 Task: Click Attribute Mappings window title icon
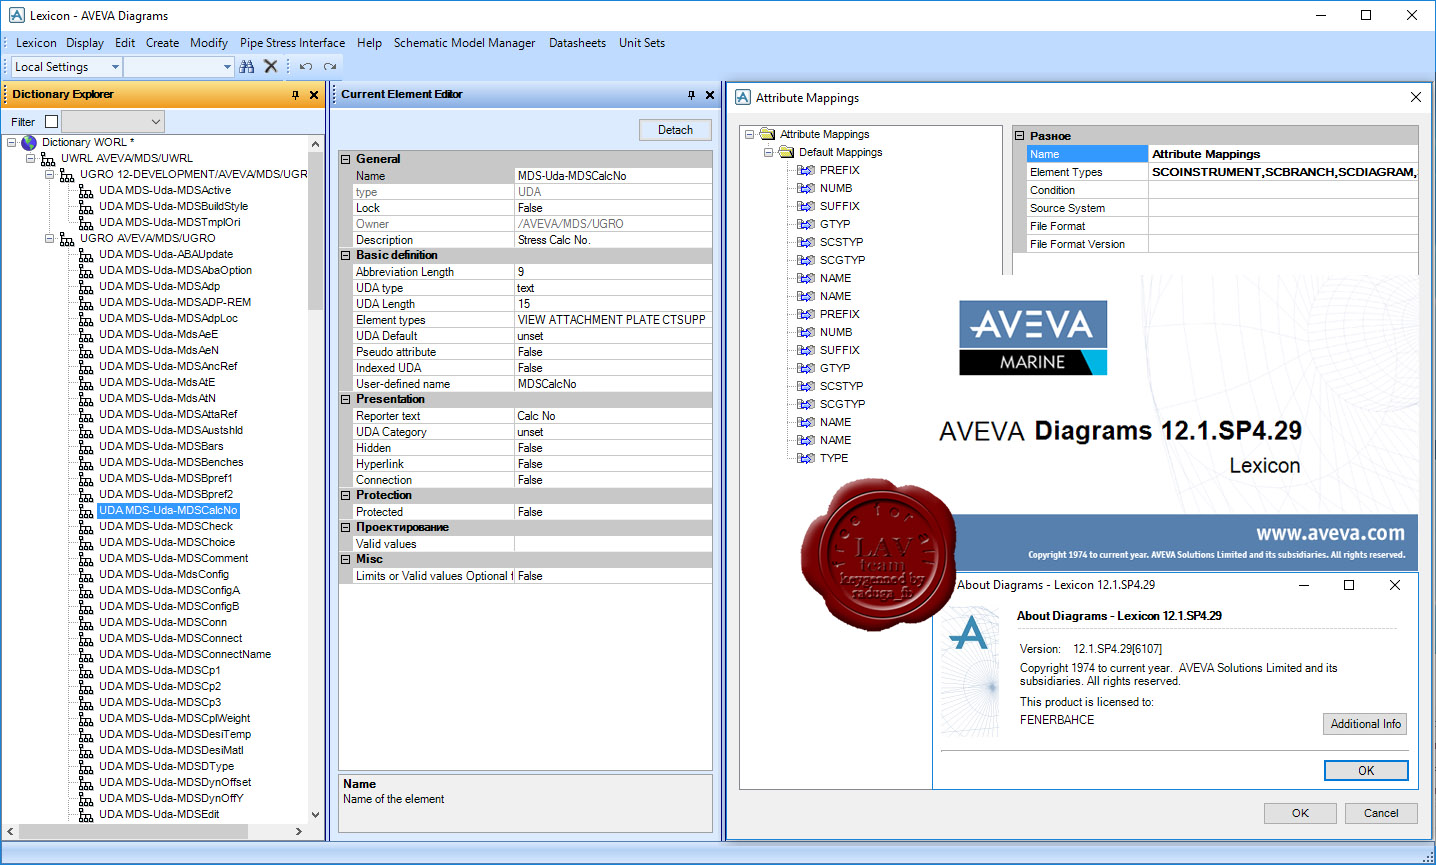coord(743,97)
